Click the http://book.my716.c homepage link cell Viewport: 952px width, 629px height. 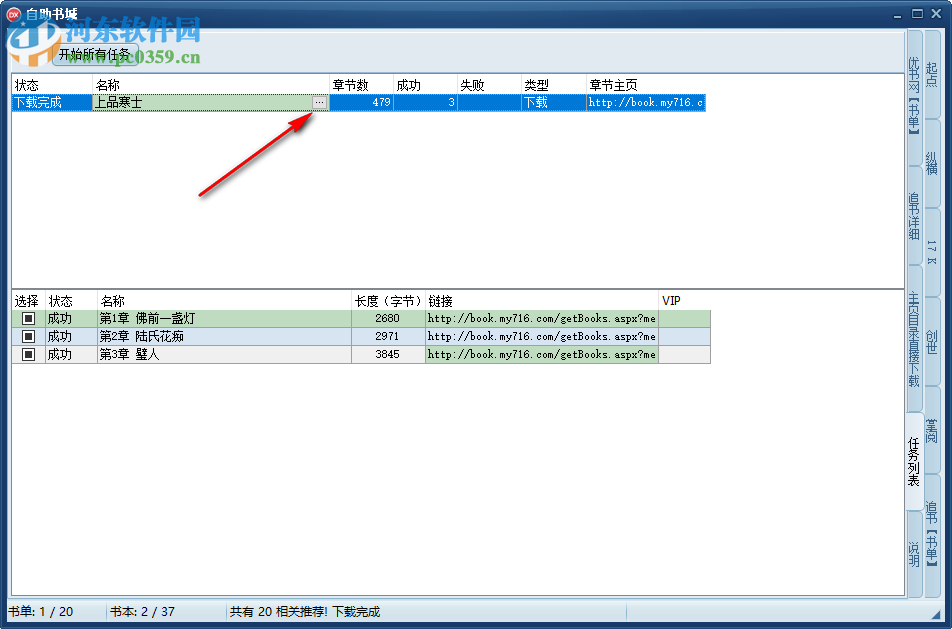[646, 103]
